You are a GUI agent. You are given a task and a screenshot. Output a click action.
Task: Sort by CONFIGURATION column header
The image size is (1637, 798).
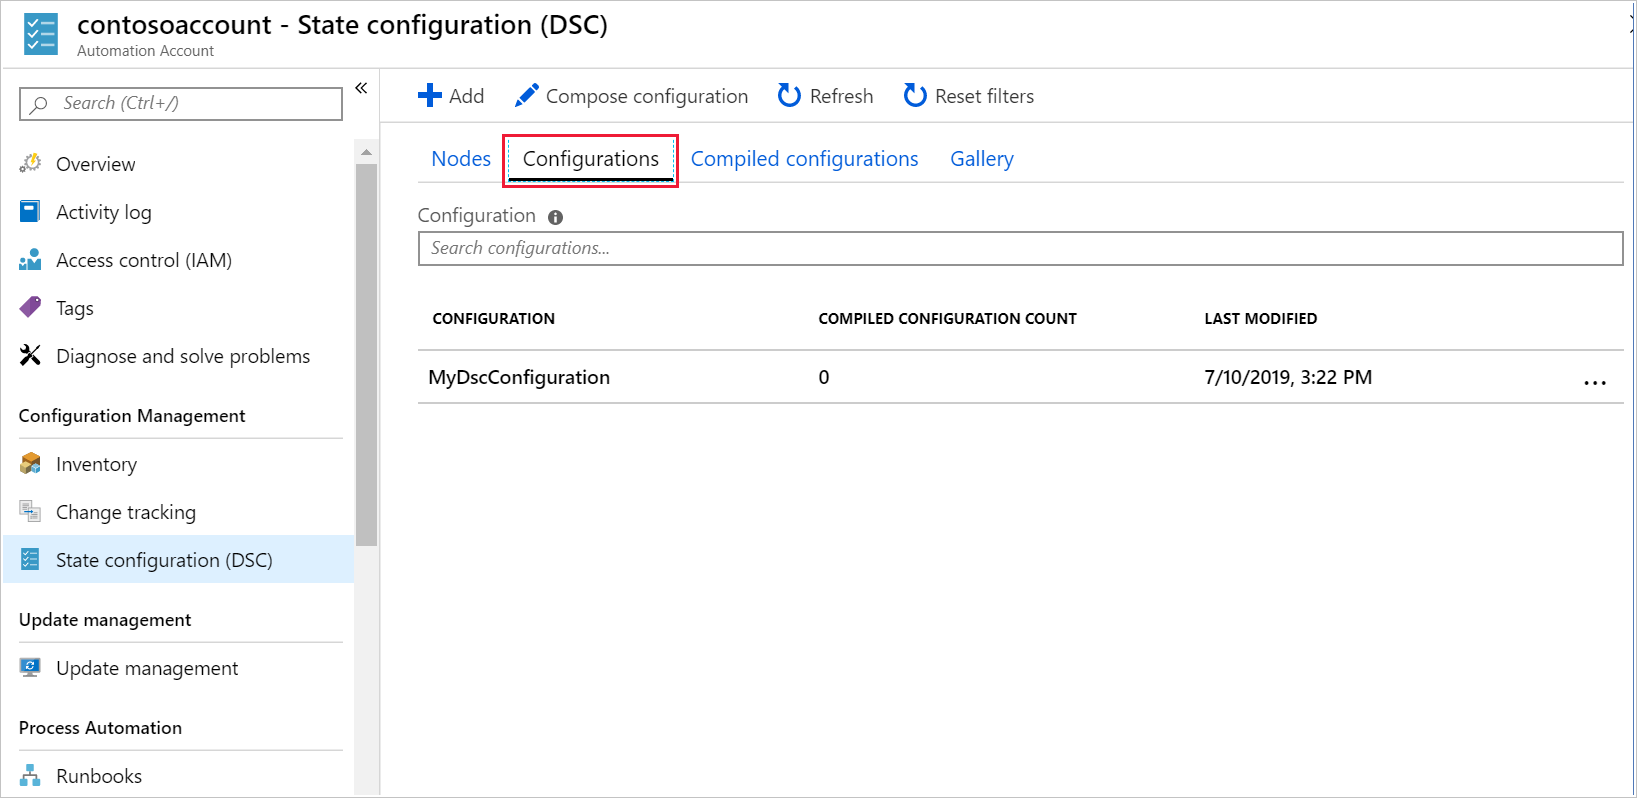(493, 318)
